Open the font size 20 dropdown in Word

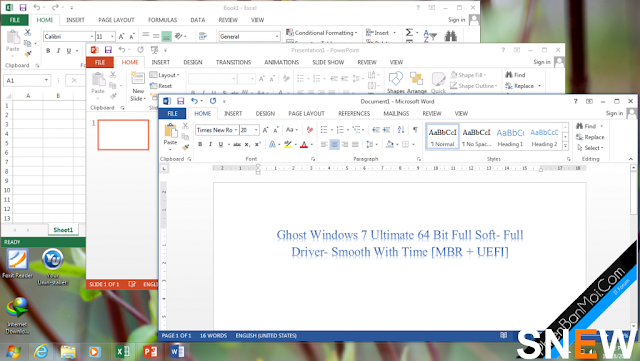tap(256, 130)
